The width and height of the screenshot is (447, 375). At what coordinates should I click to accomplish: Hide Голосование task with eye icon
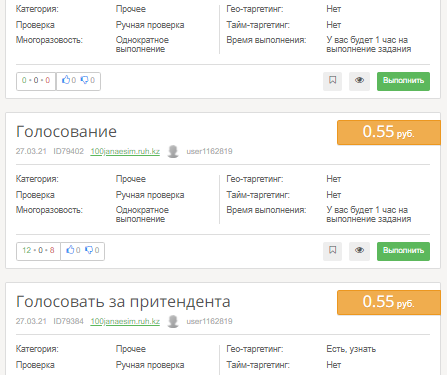click(x=359, y=251)
